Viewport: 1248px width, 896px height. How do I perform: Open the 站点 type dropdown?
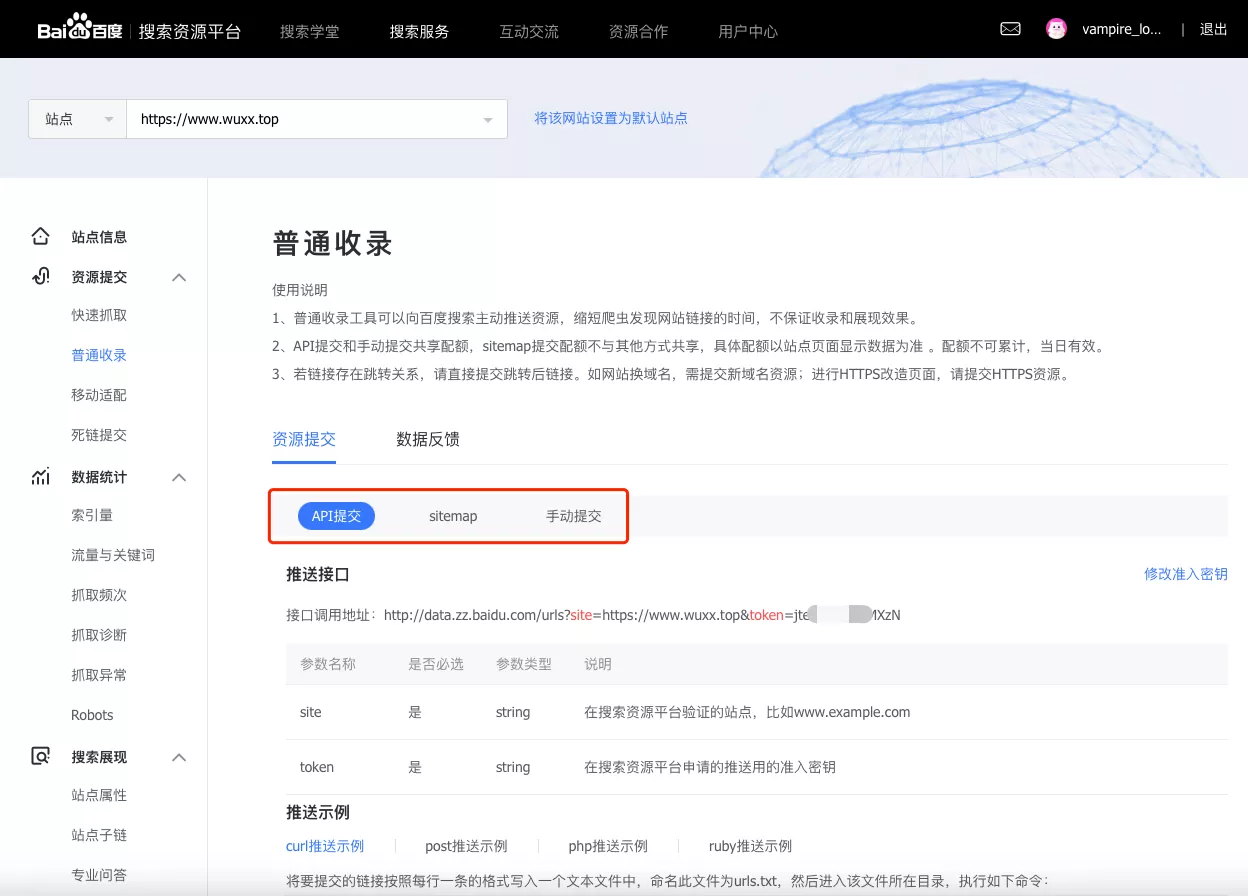coord(77,119)
